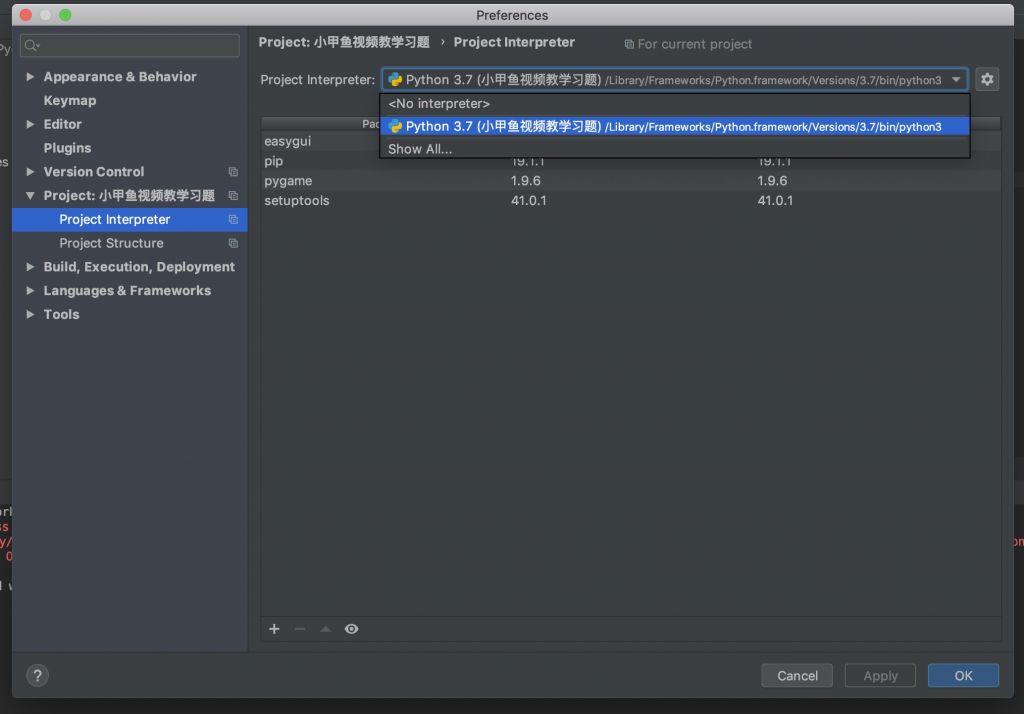Open the help question mark button
Screen dimensions: 1024x714
(x=38, y=676)
